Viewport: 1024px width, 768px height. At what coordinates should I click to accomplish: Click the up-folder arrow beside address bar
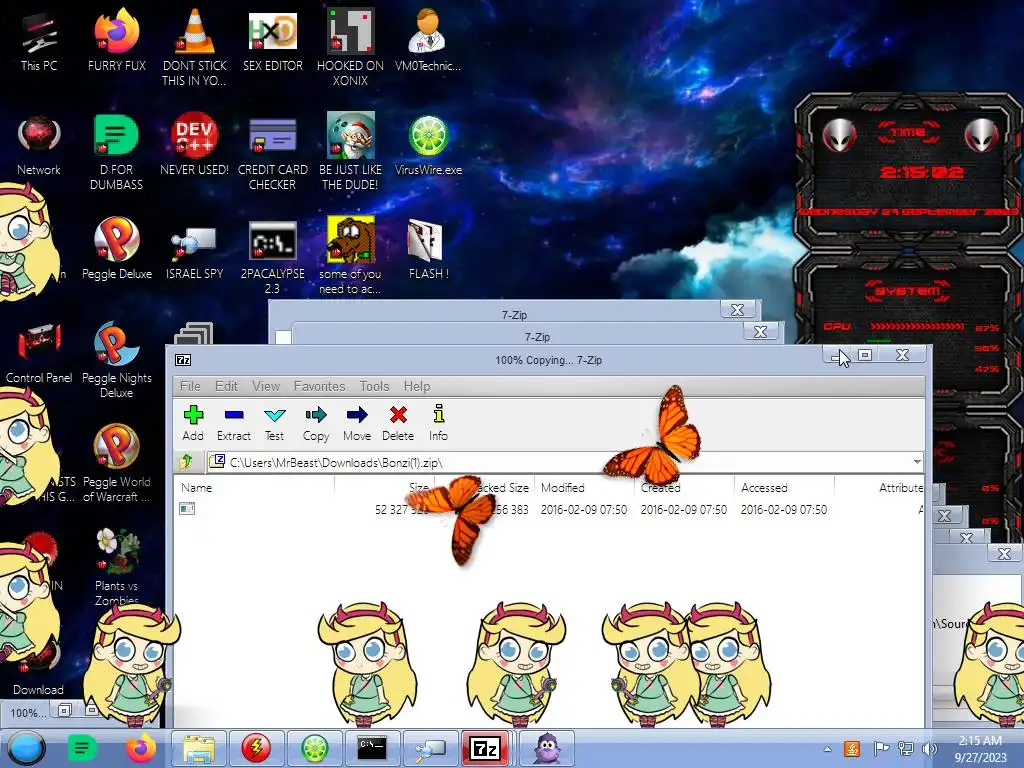point(187,462)
